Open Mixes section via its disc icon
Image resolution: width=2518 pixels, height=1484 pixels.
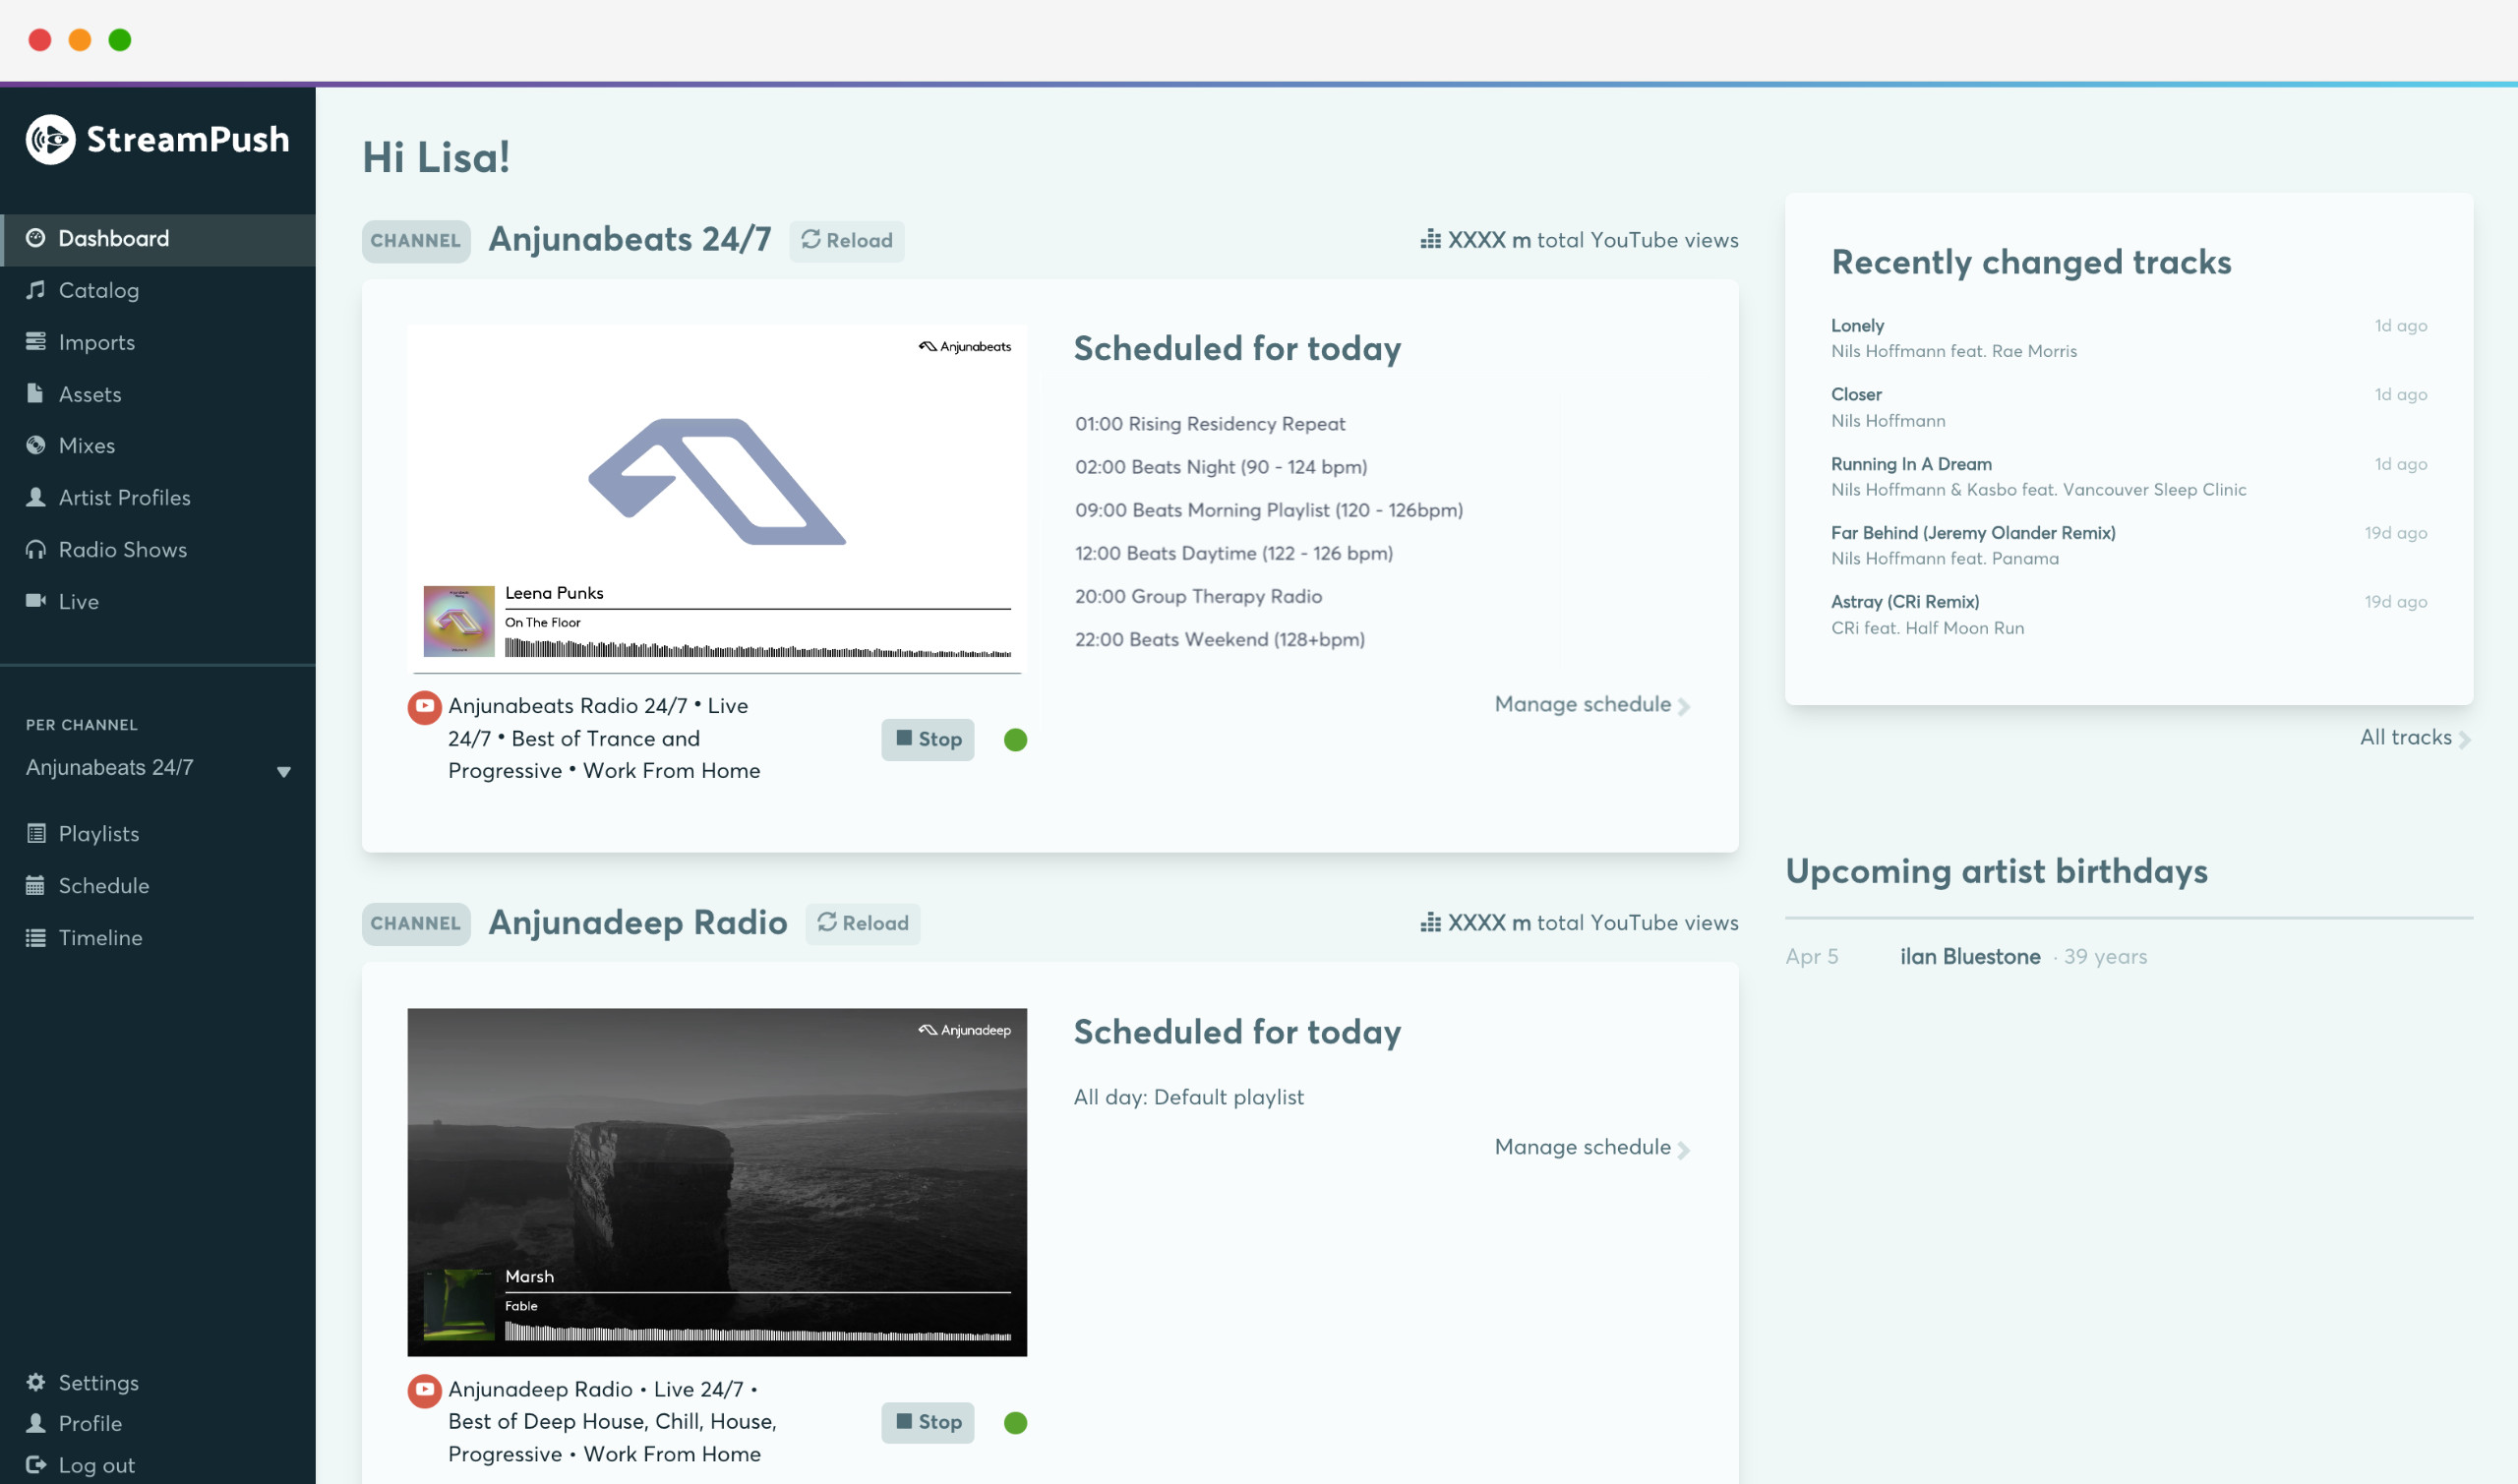click(36, 445)
